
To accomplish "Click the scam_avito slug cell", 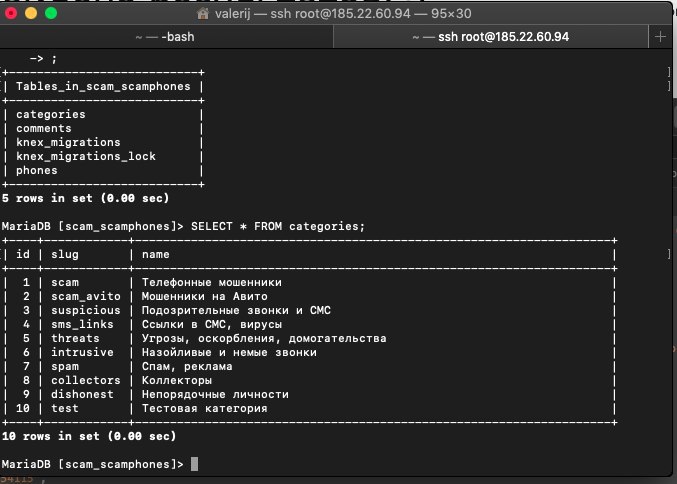I will 86,296.
